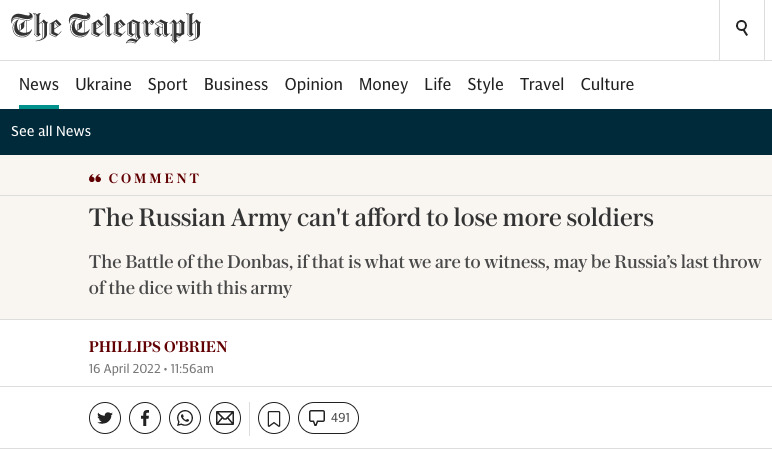Open the Money section
The image size is (772, 452).
(383, 84)
